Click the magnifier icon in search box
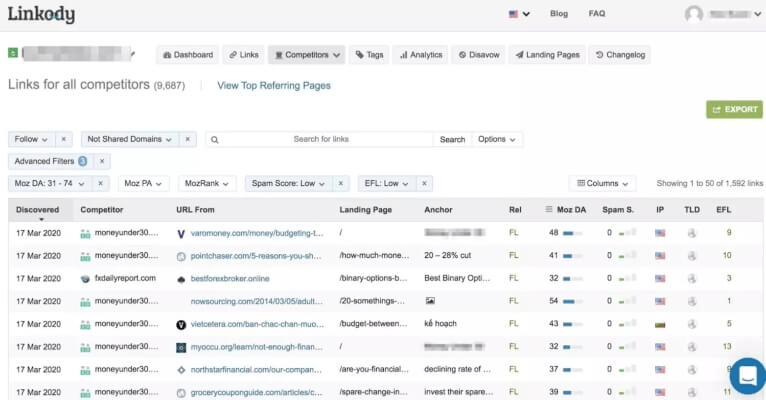This screenshot has height=400, width=766. [x=214, y=140]
